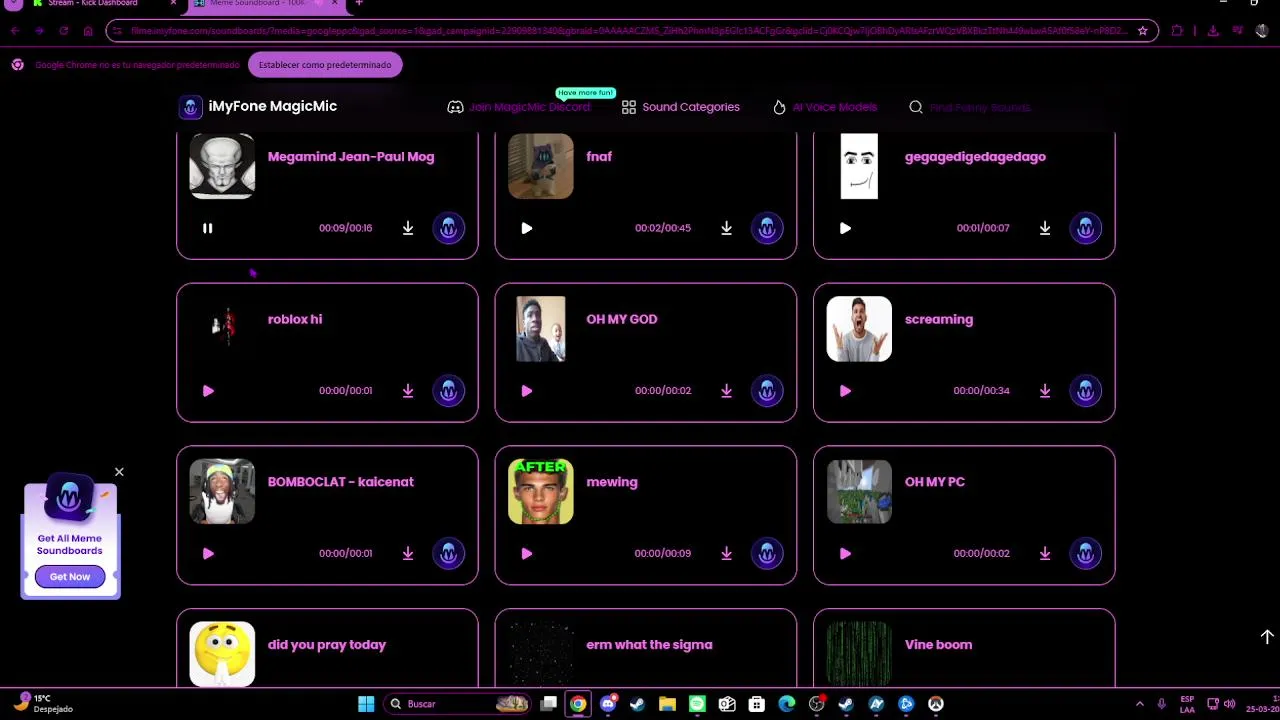Download the gegagedigedagedago sound

(1045, 228)
